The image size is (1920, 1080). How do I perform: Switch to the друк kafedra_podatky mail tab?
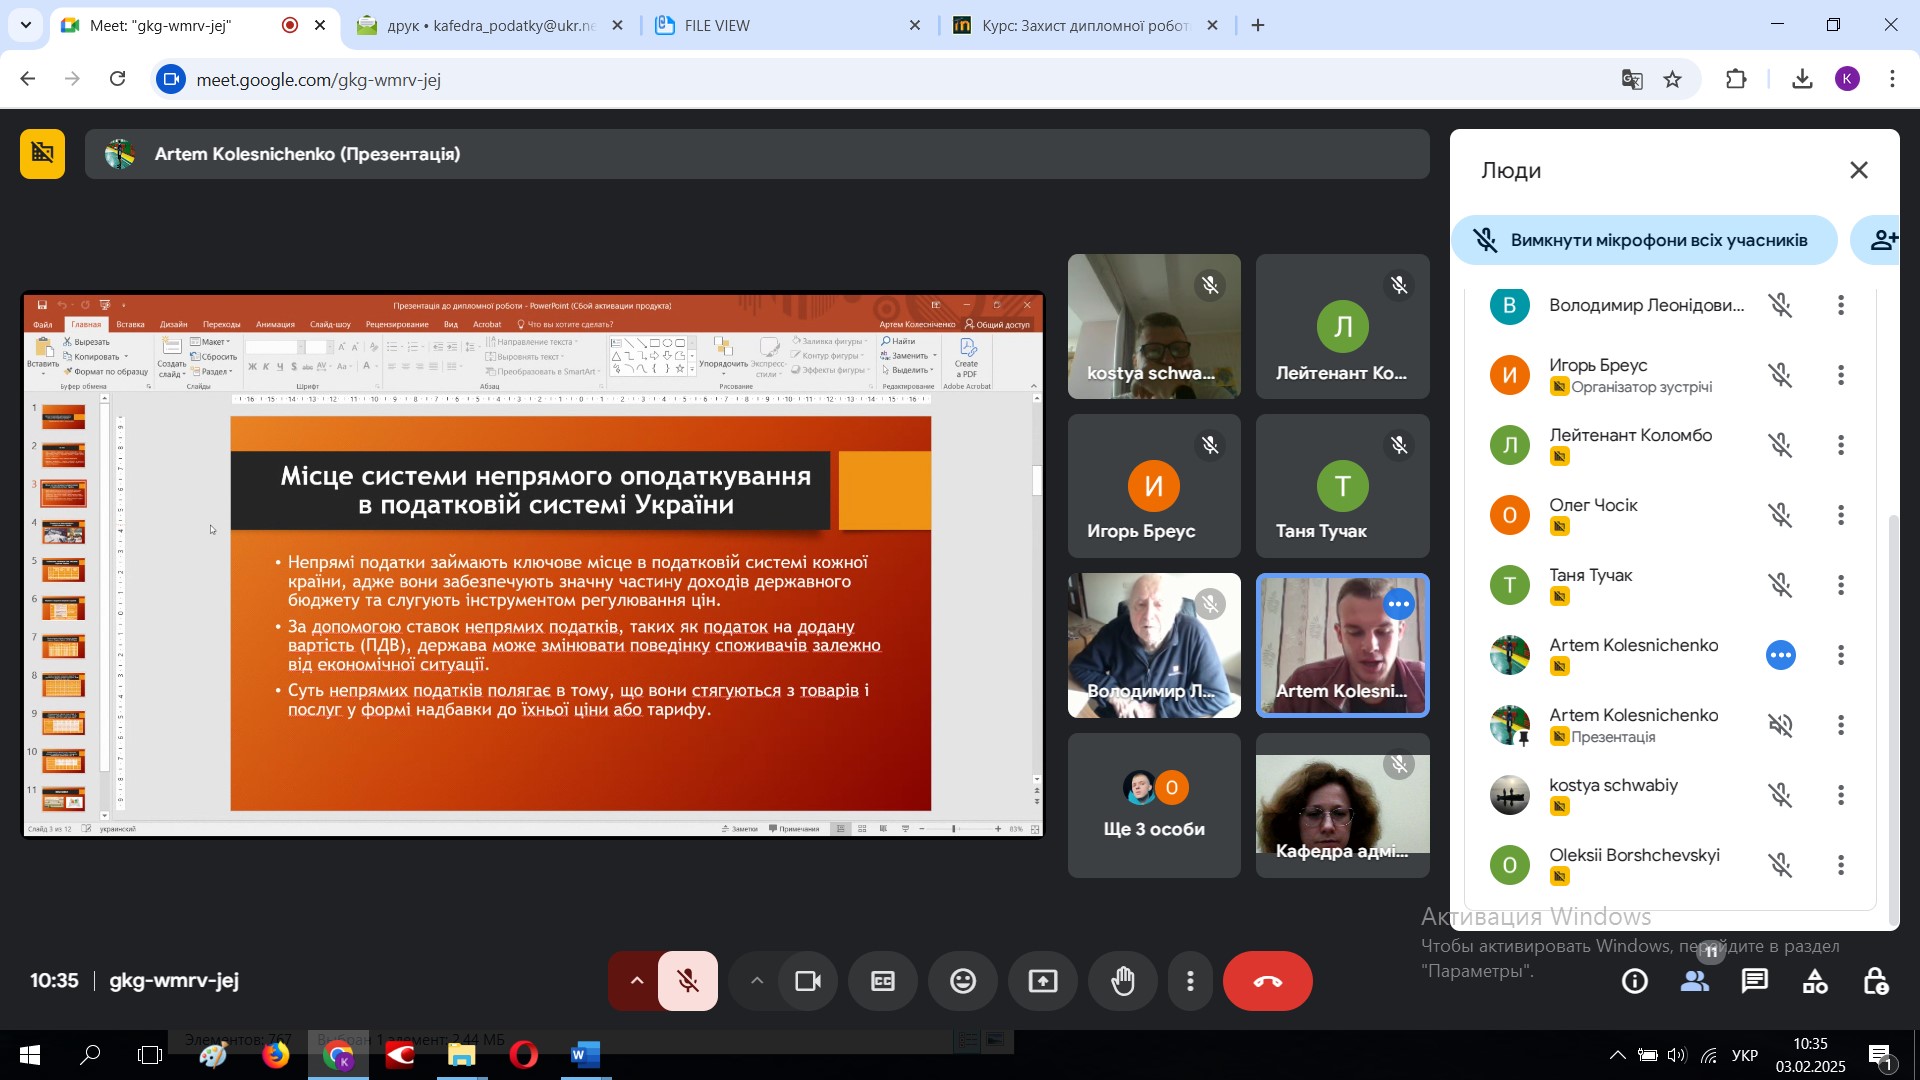[490, 25]
